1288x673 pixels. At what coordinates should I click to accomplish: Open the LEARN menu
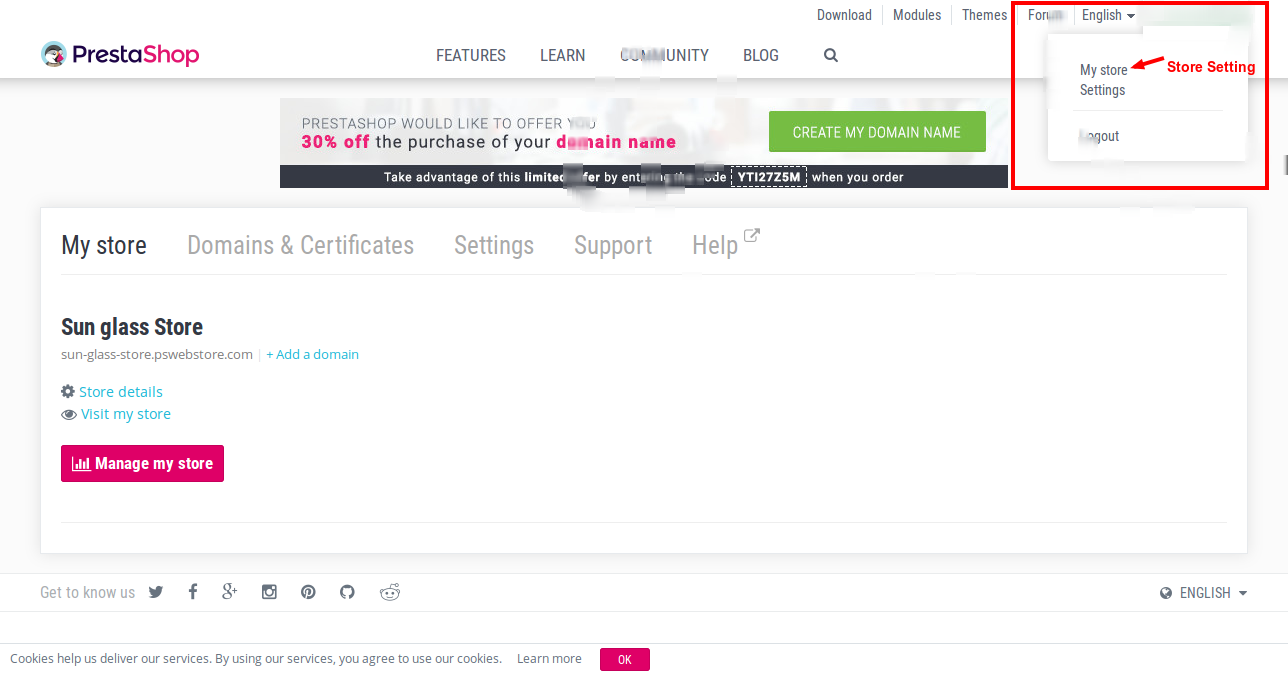(563, 56)
